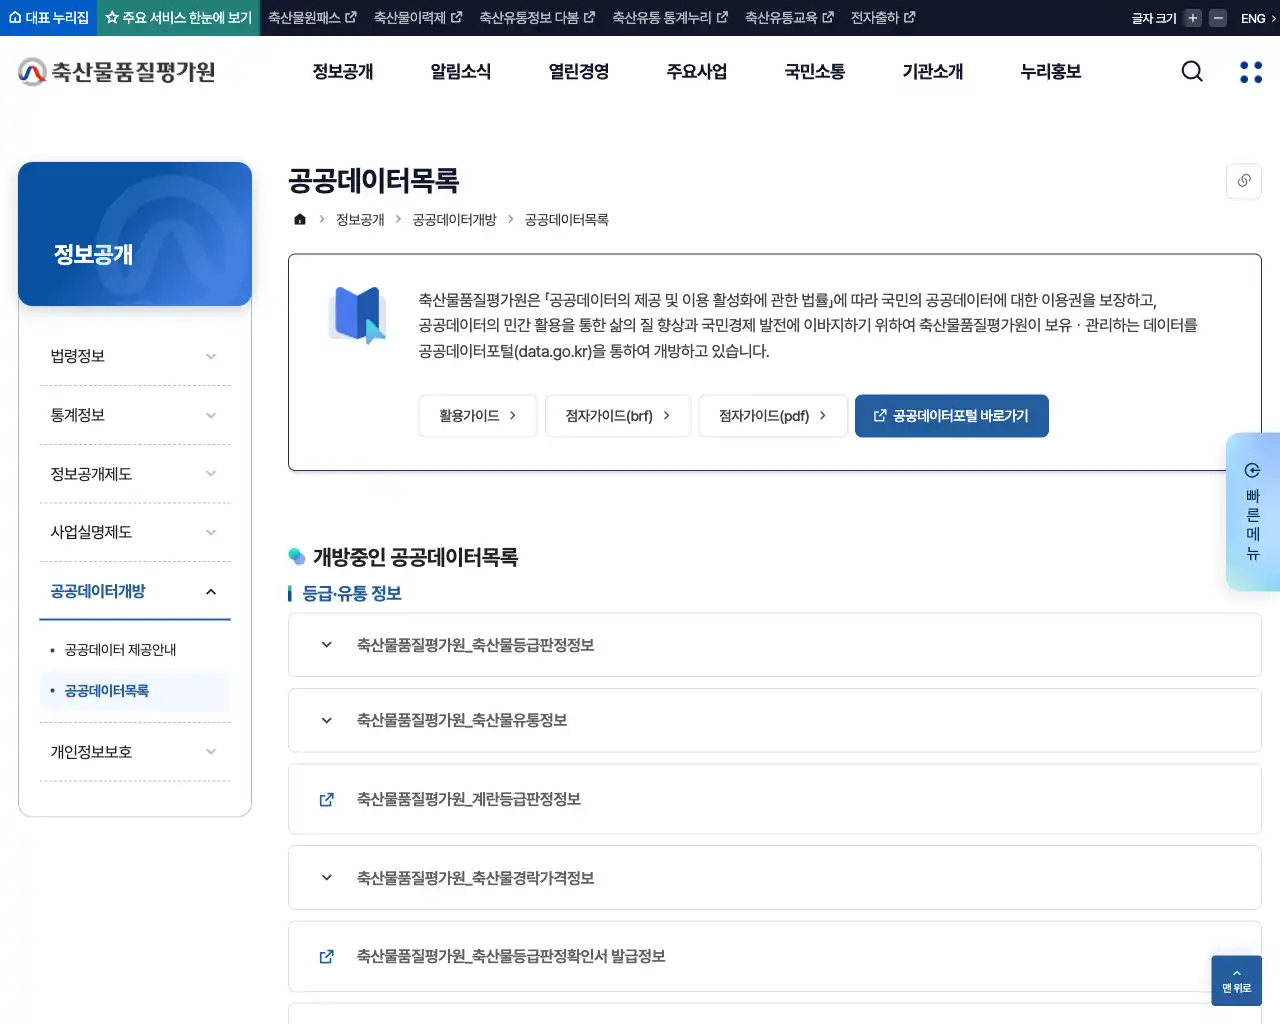
Task: Collapse the 공공데이터개방 sidebar section
Action: (210, 591)
